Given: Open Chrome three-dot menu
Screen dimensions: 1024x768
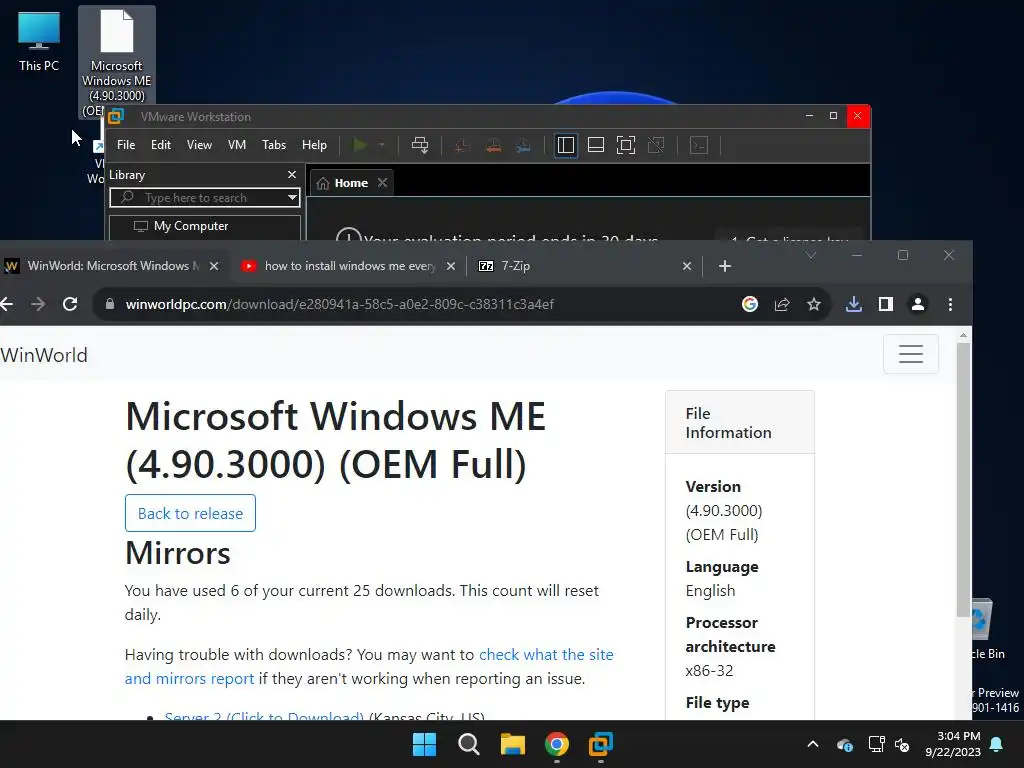Looking at the screenshot, I should (x=950, y=304).
